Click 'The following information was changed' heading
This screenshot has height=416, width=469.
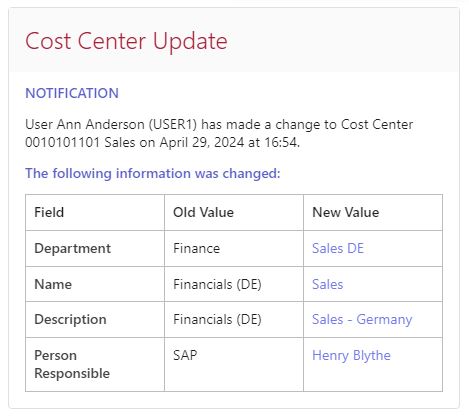(153, 174)
